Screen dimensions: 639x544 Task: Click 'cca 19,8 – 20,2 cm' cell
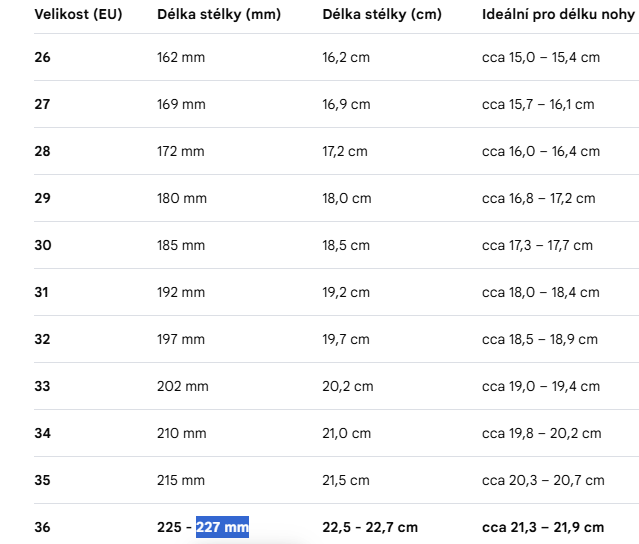[542, 433]
